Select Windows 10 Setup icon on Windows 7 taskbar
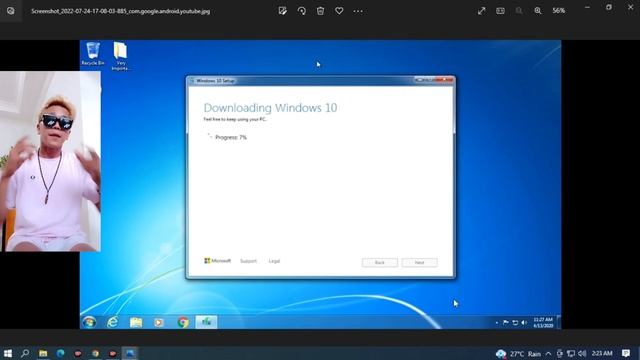This screenshot has width=640, height=360. click(x=206, y=322)
